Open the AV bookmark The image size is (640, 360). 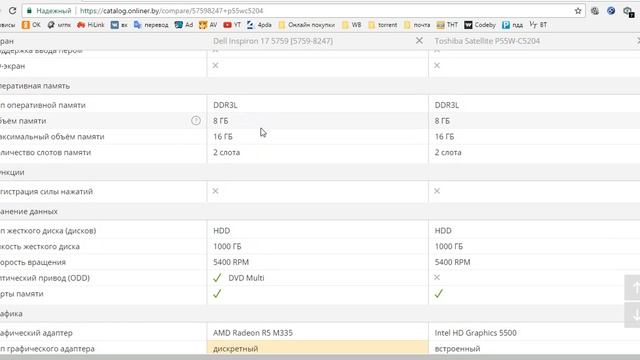point(208,25)
